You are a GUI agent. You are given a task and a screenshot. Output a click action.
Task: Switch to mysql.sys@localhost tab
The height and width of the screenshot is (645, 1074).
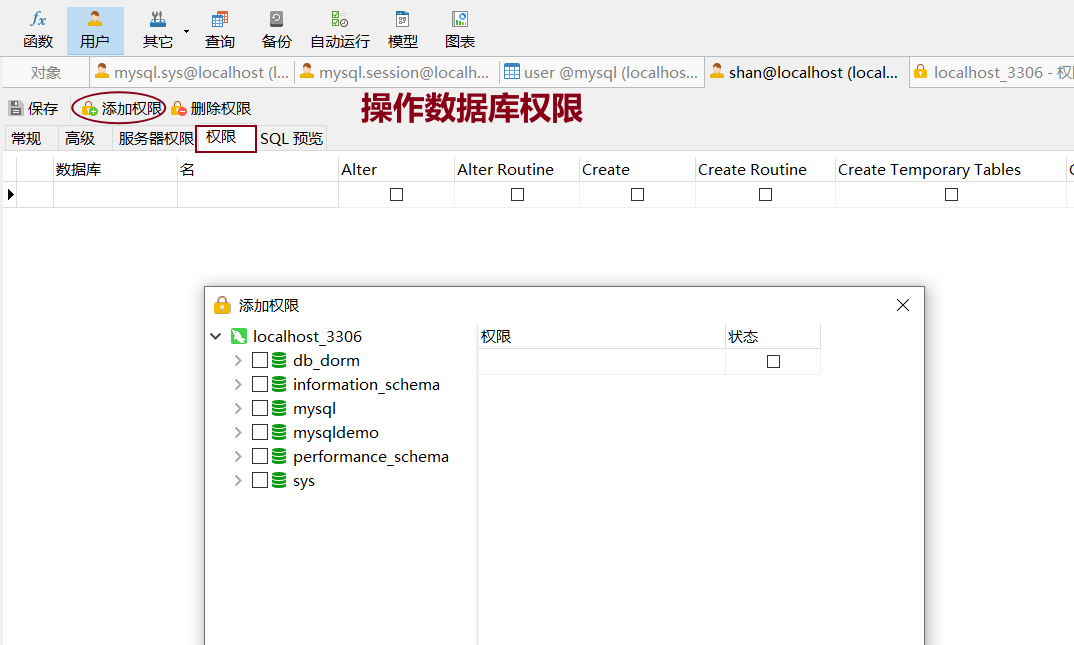(192, 73)
